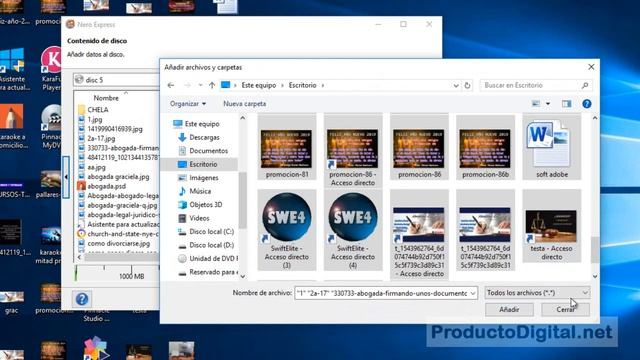Toggle the preview pane icon

(x=567, y=104)
